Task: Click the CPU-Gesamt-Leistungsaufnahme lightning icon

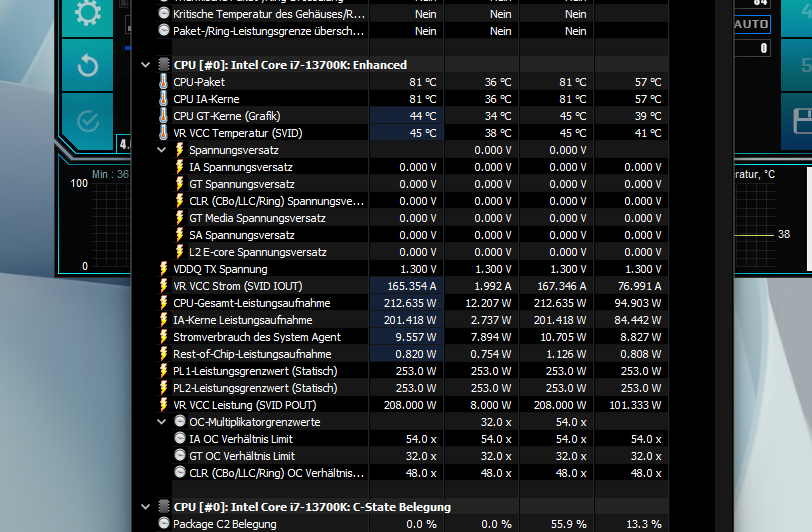Action: click(x=164, y=303)
